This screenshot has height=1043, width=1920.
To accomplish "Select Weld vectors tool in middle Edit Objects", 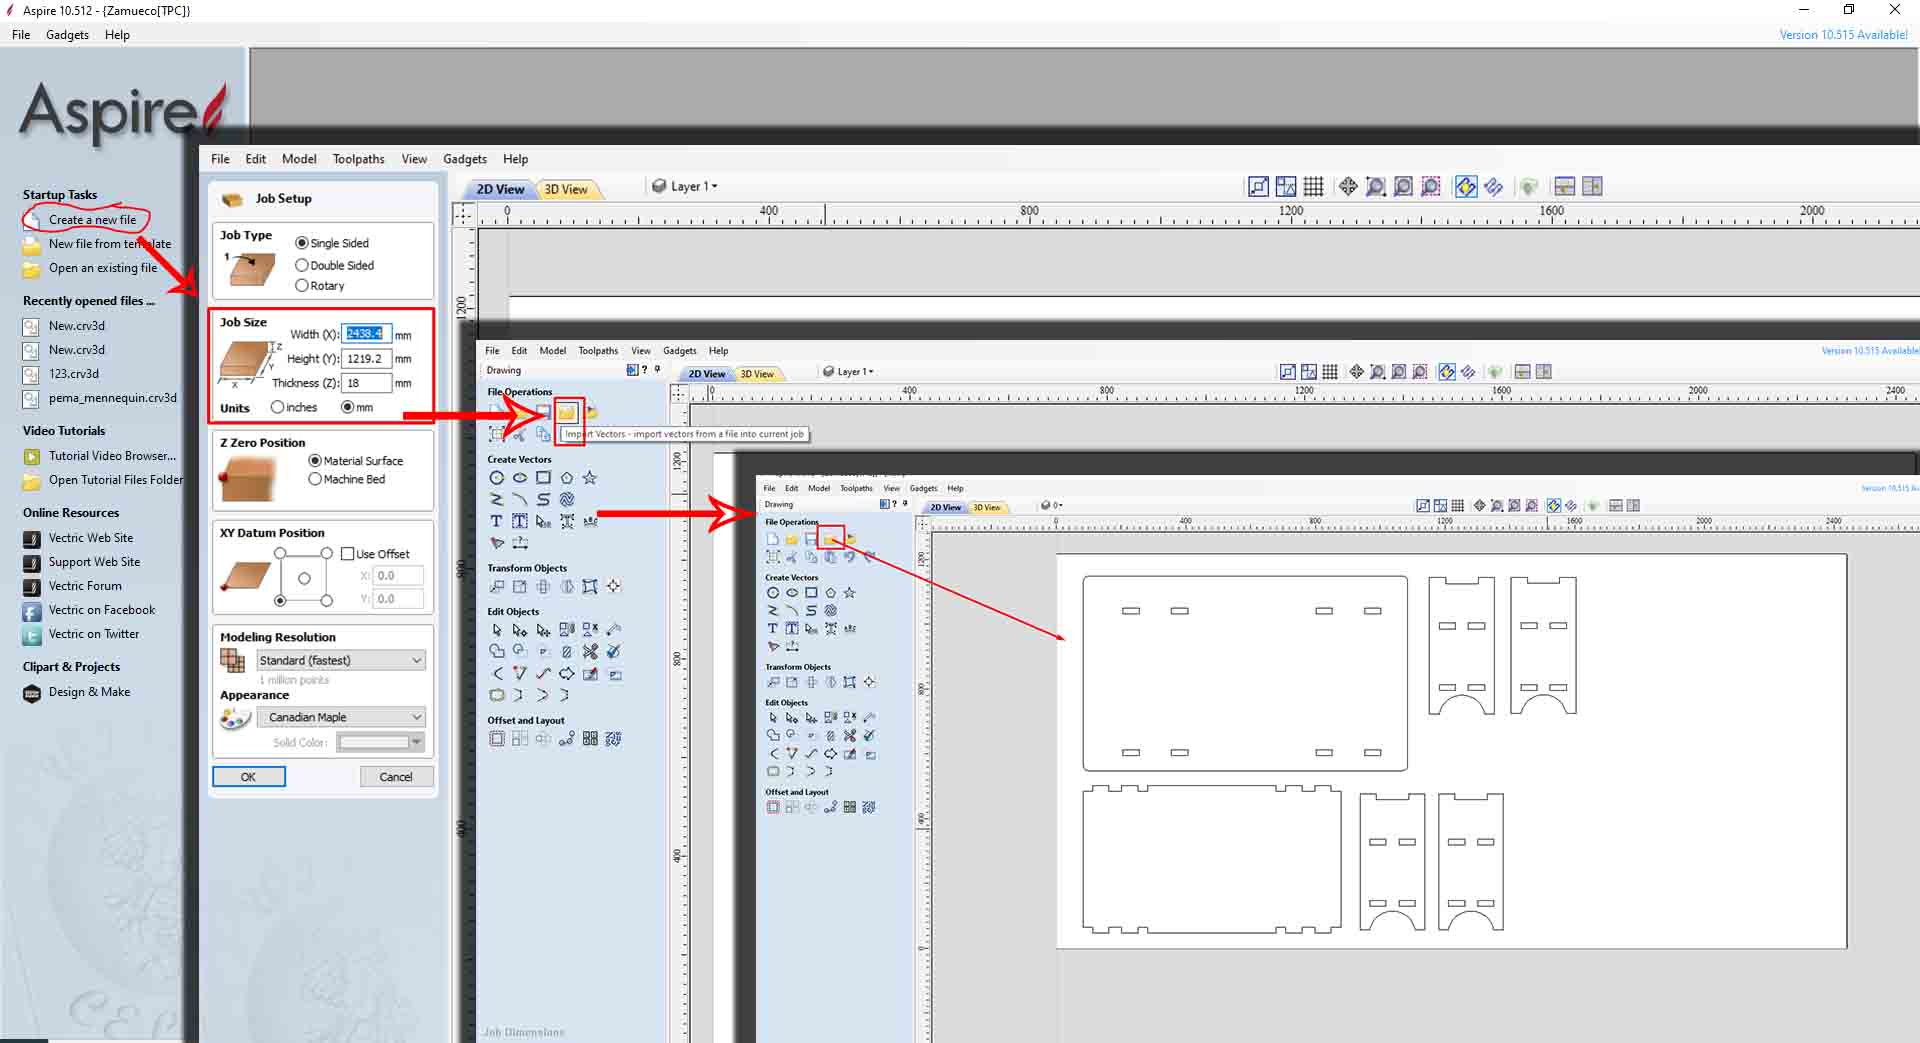I will [496, 651].
